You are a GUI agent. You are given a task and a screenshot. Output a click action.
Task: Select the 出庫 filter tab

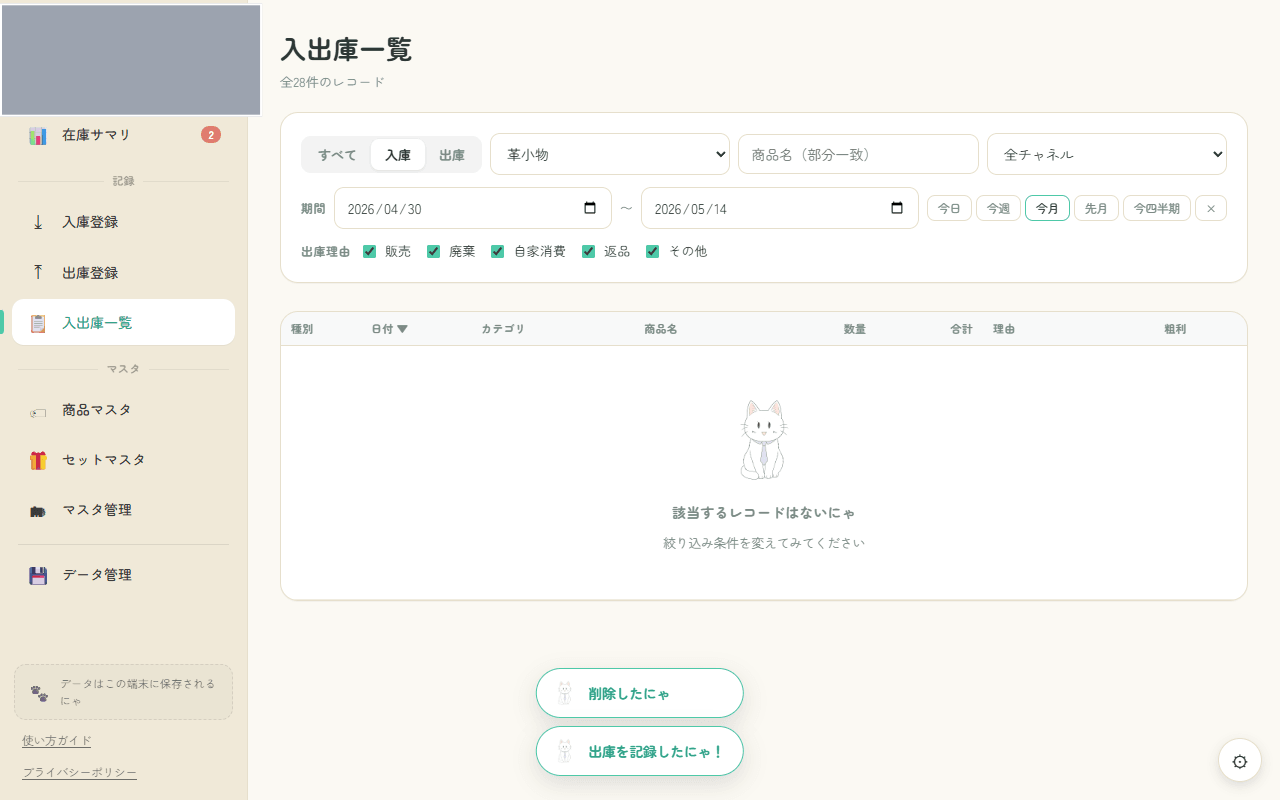click(x=452, y=155)
